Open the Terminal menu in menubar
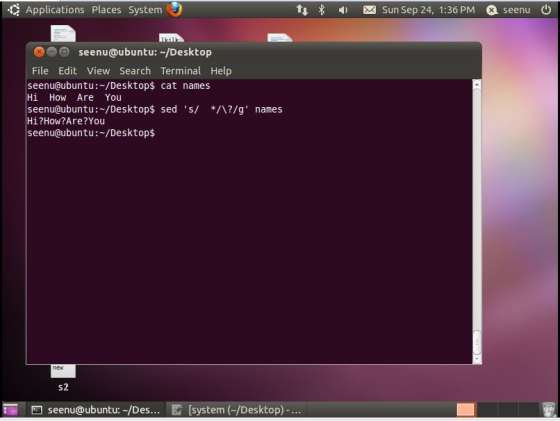The height and width of the screenshot is (421, 560). pyautogui.click(x=180, y=71)
